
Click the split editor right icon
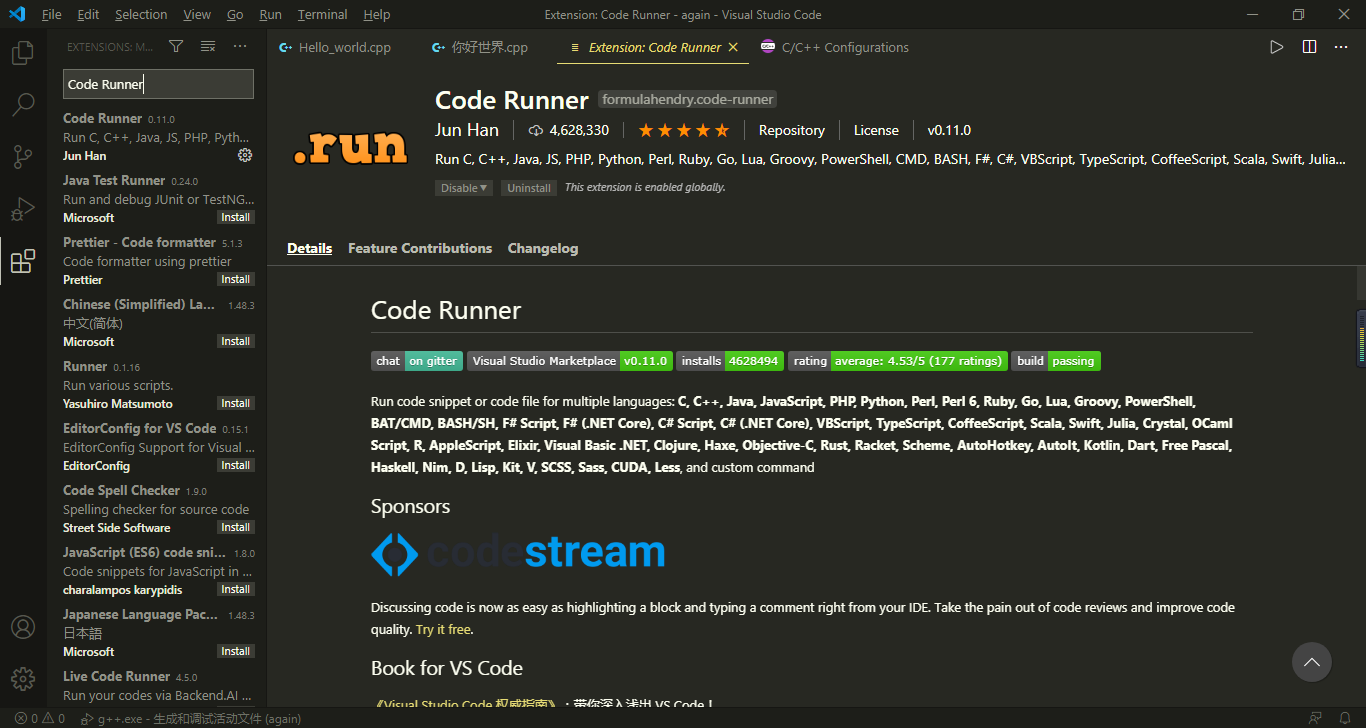[1309, 47]
